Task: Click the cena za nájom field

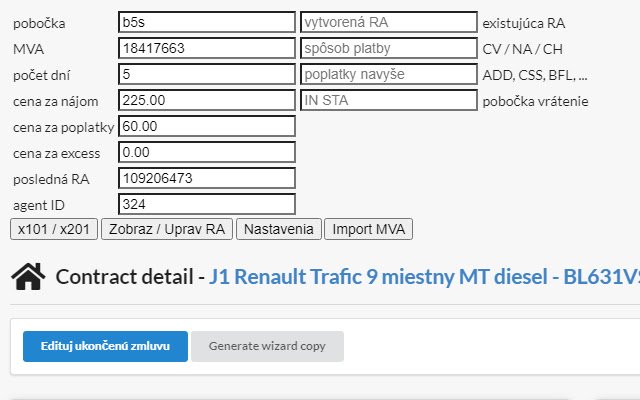Action: [x=207, y=100]
